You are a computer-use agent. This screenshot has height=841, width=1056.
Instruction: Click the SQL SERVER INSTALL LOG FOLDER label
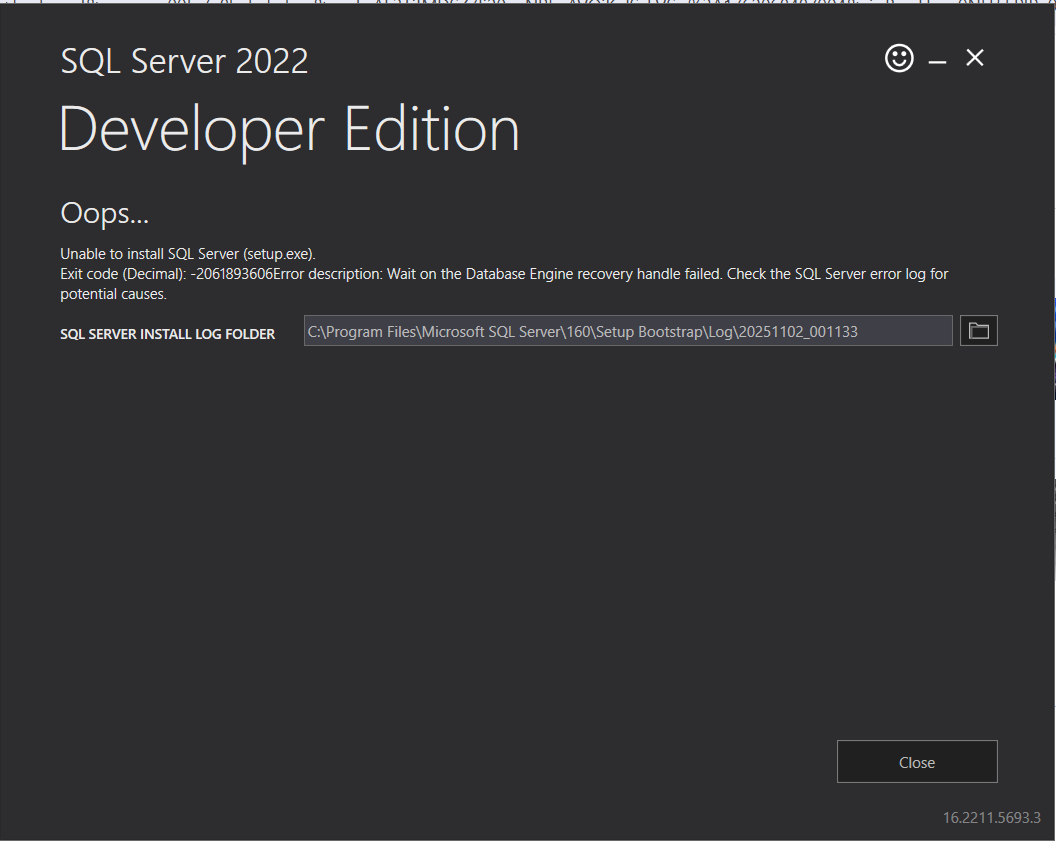[167, 334]
